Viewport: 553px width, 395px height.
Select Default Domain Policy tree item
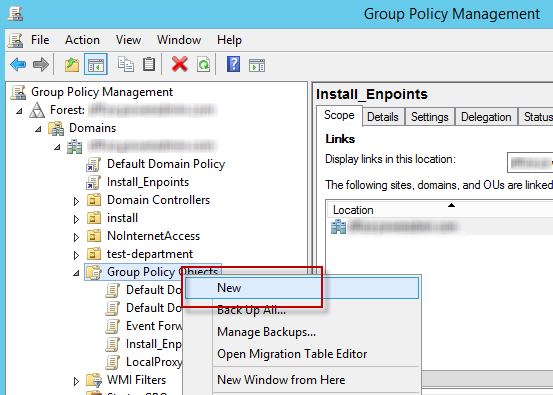[x=166, y=164]
